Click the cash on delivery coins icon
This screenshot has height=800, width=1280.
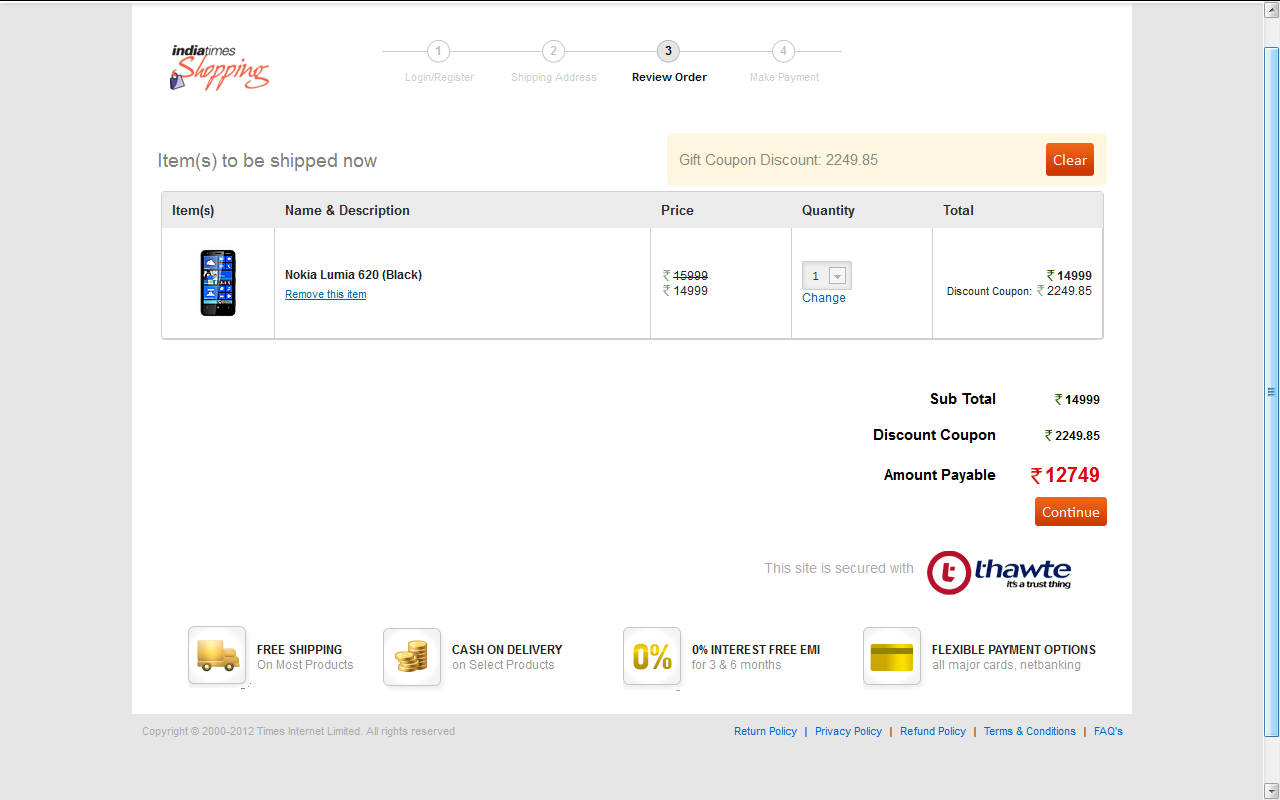tap(412, 657)
